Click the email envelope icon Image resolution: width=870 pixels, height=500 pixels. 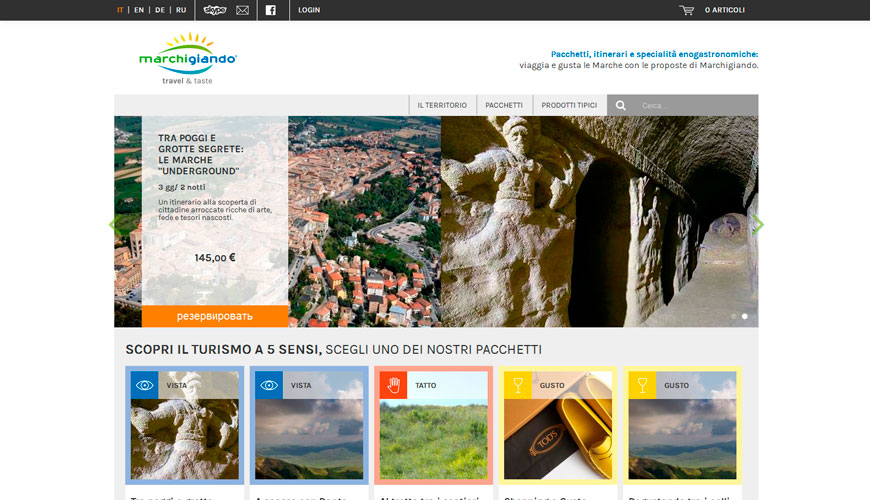[x=242, y=10]
